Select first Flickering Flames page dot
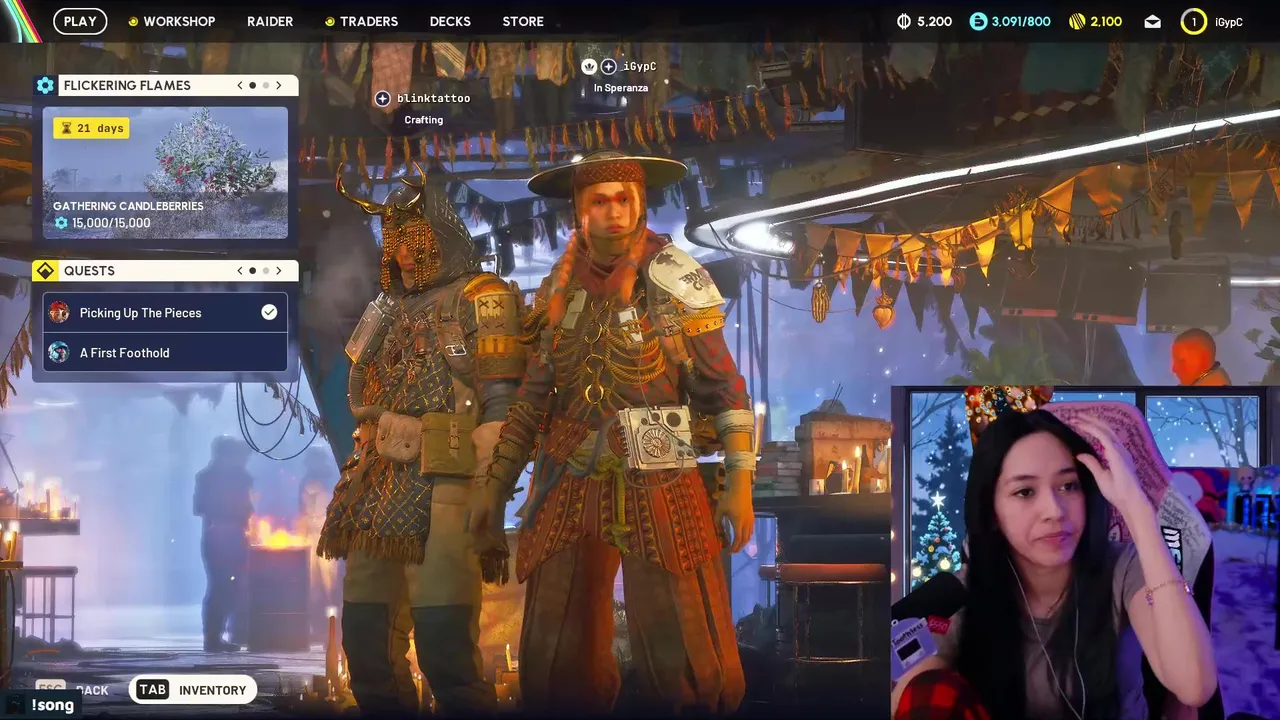The image size is (1280, 720). tap(252, 85)
